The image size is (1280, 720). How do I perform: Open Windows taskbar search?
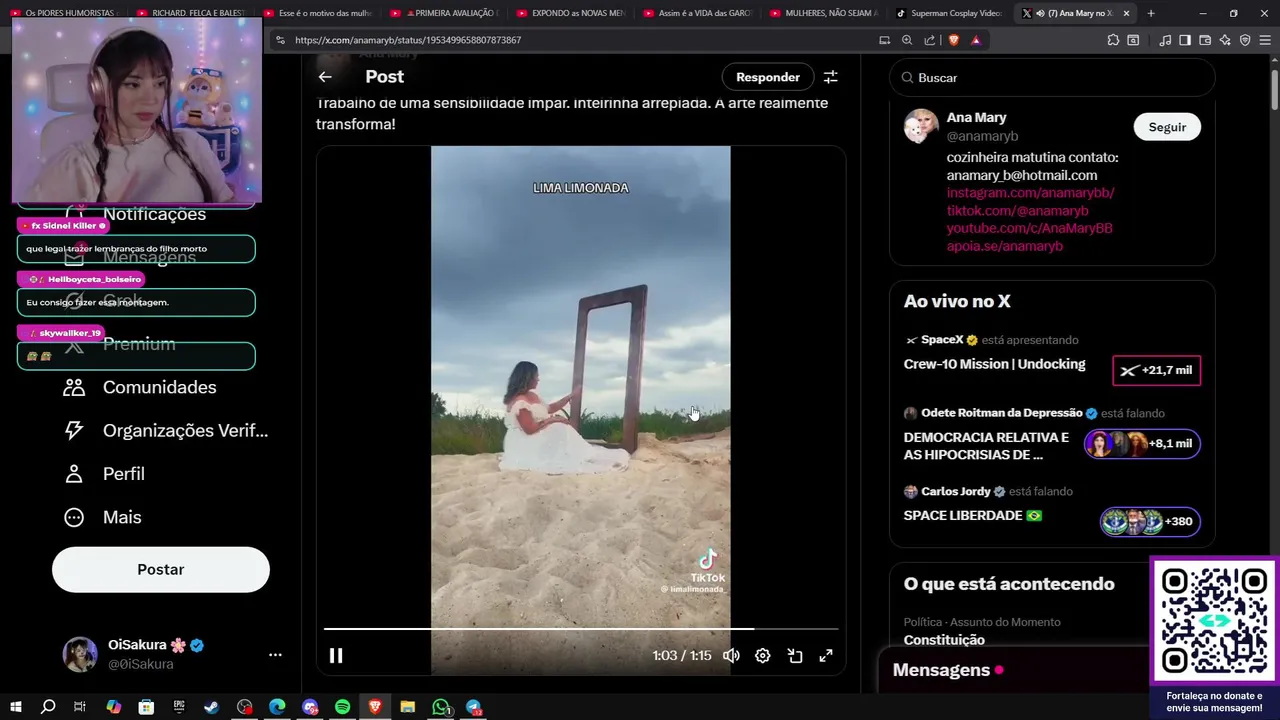click(x=48, y=707)
